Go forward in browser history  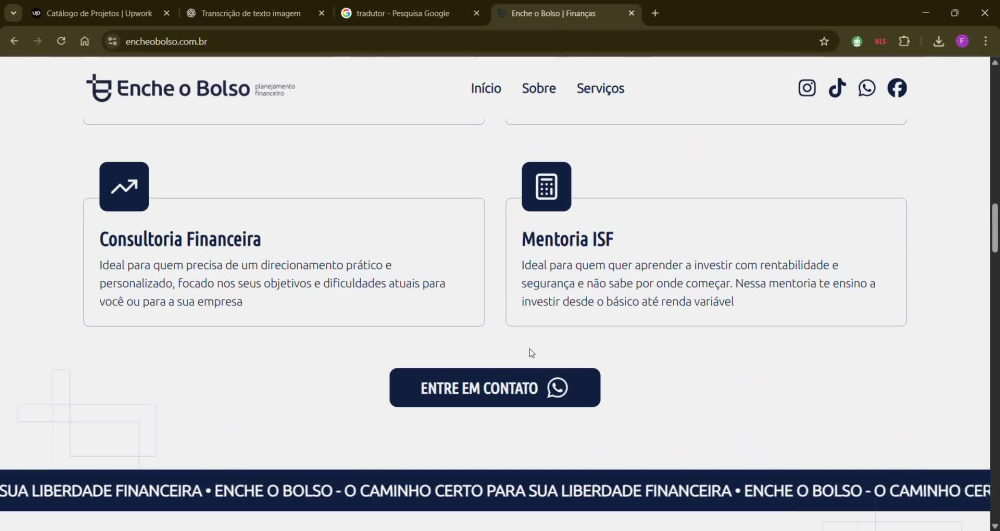pos(38,41)
